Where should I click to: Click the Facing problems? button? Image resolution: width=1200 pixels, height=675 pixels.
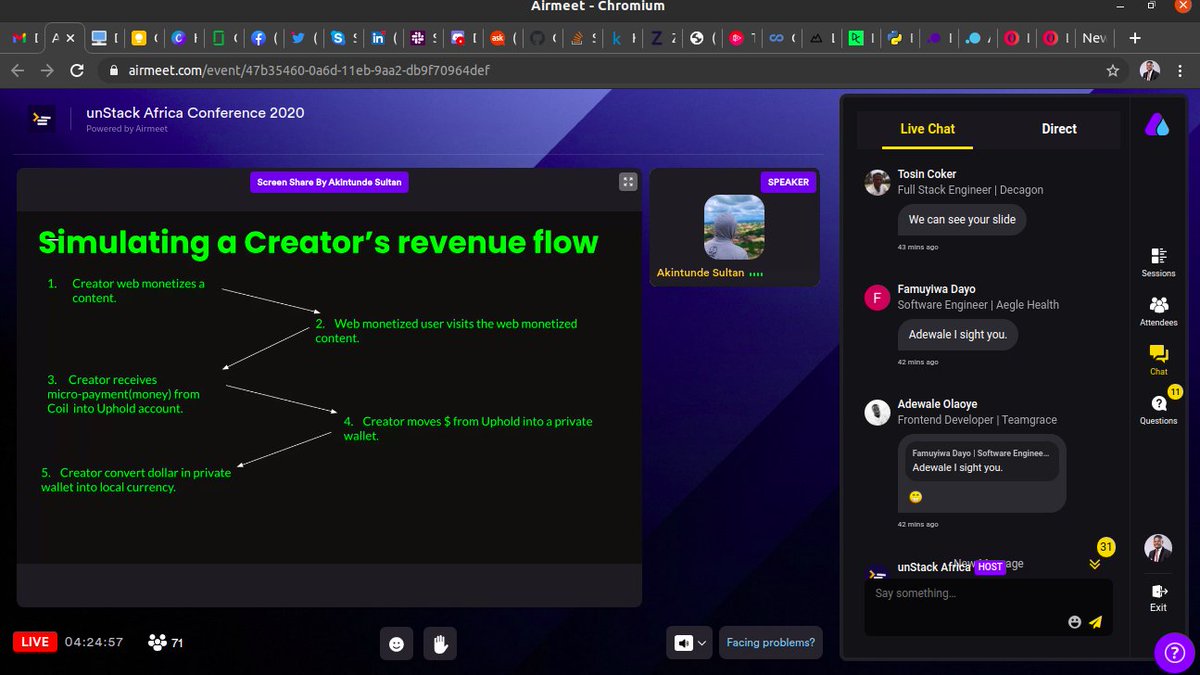(770, 643)
